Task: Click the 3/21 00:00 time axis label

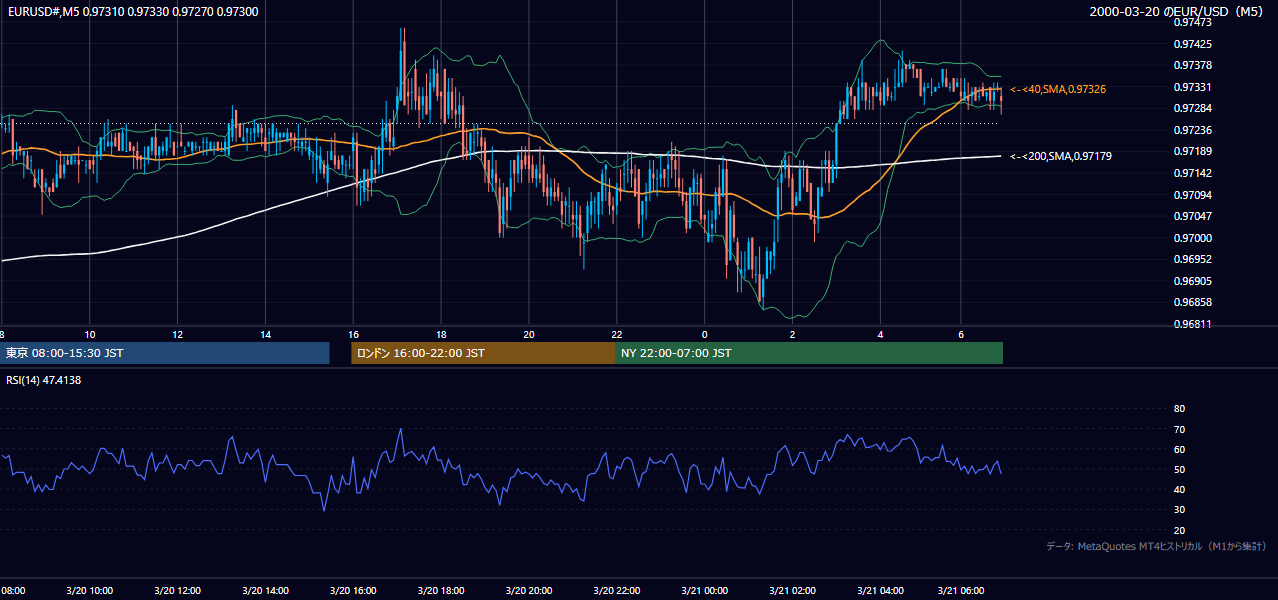Action: click(x=705, y=591)
